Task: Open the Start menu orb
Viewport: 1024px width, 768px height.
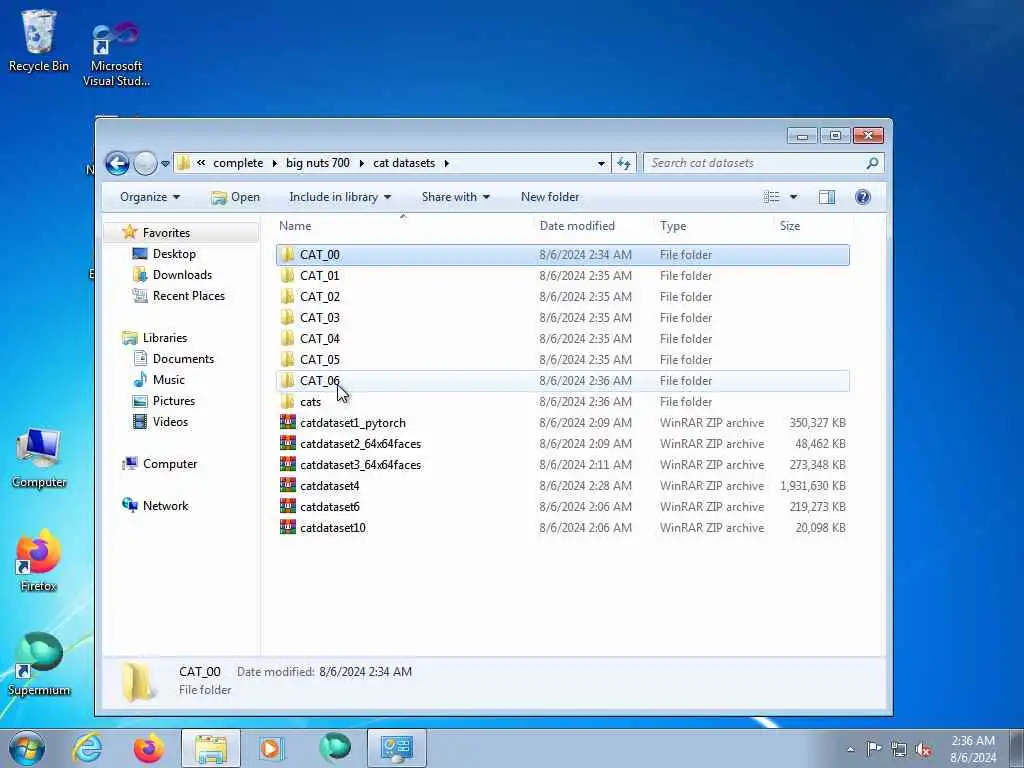Action: click(x=27, y=748)
